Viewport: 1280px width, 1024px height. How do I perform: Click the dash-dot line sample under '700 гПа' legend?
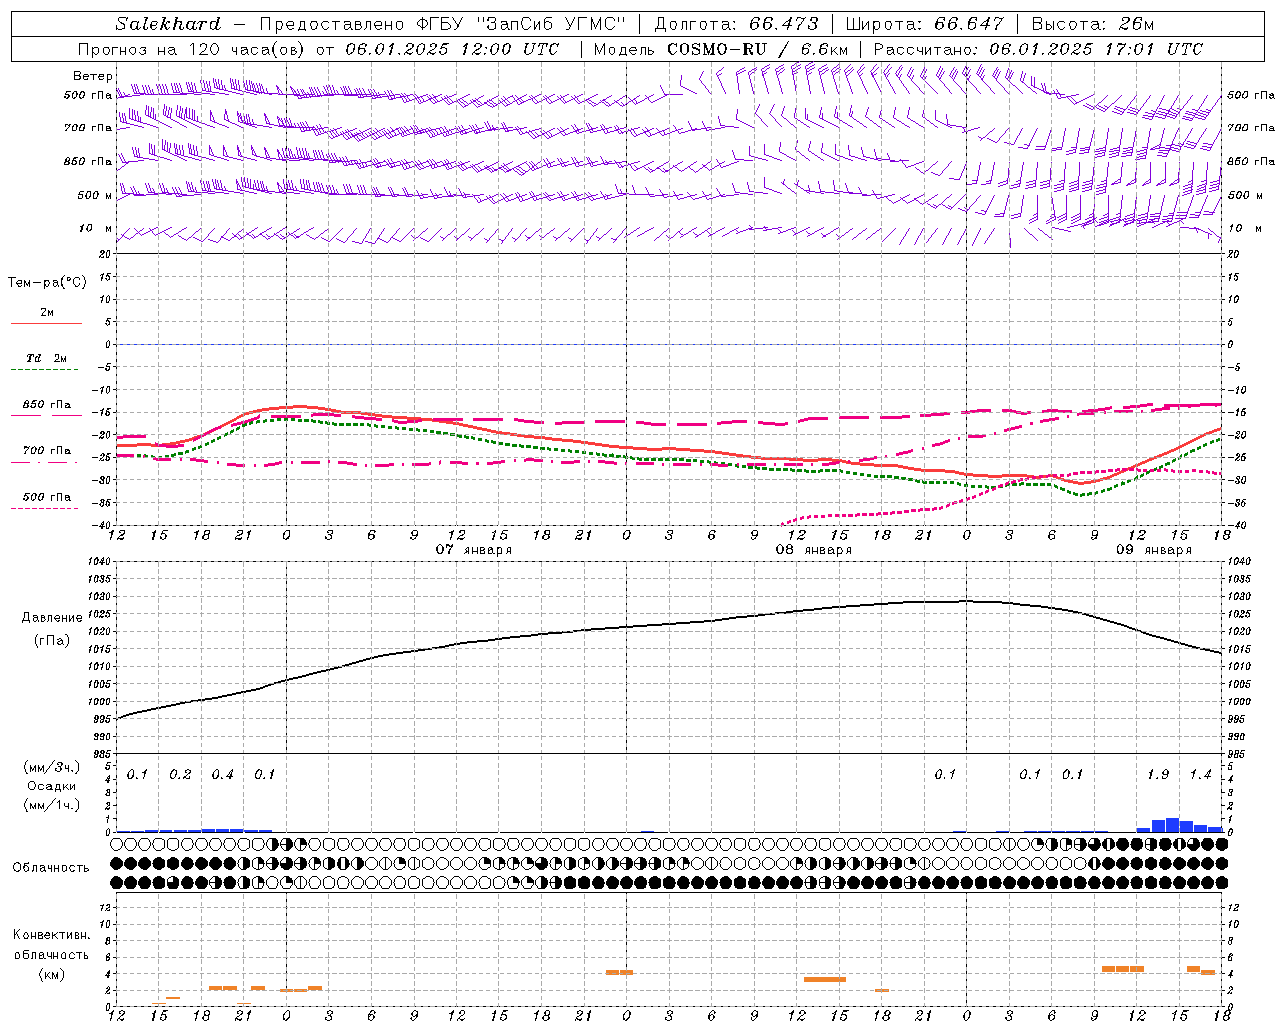click(45, 462)
